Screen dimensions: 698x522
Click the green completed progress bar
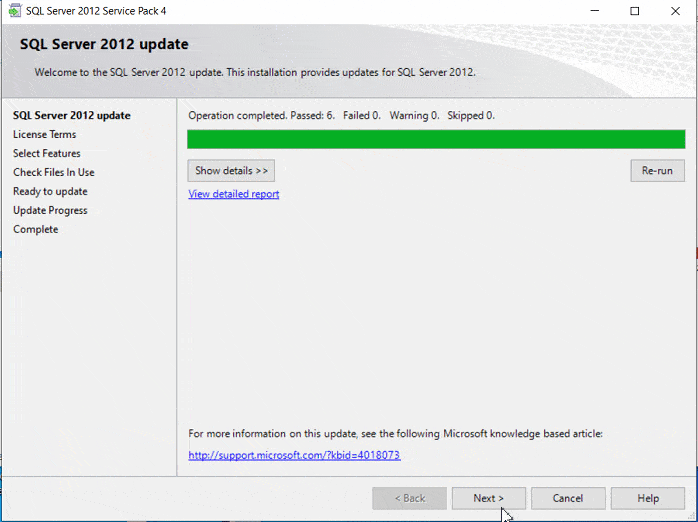click(436, 139)
